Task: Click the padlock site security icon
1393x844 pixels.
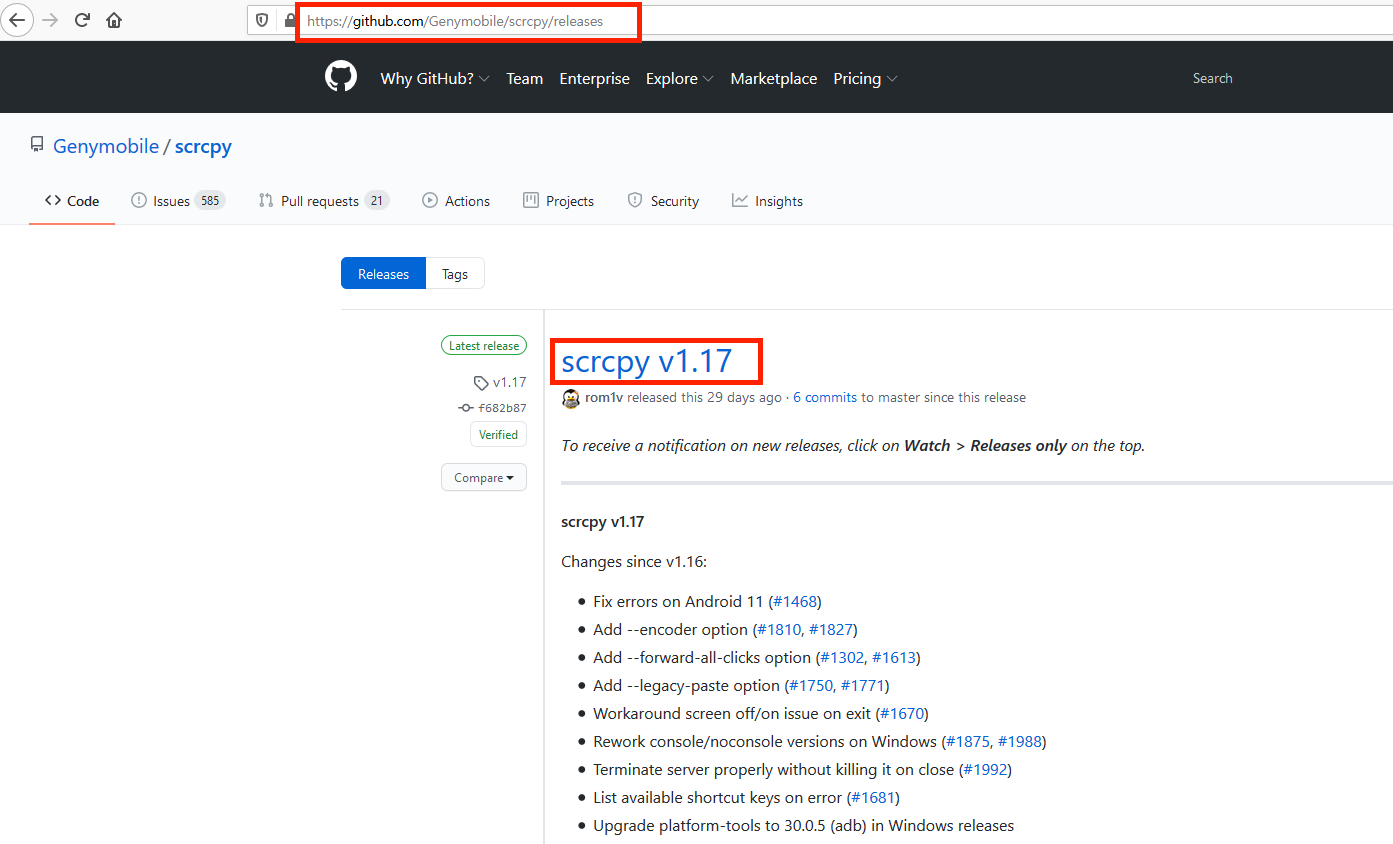Action: (x=289, y=20)
